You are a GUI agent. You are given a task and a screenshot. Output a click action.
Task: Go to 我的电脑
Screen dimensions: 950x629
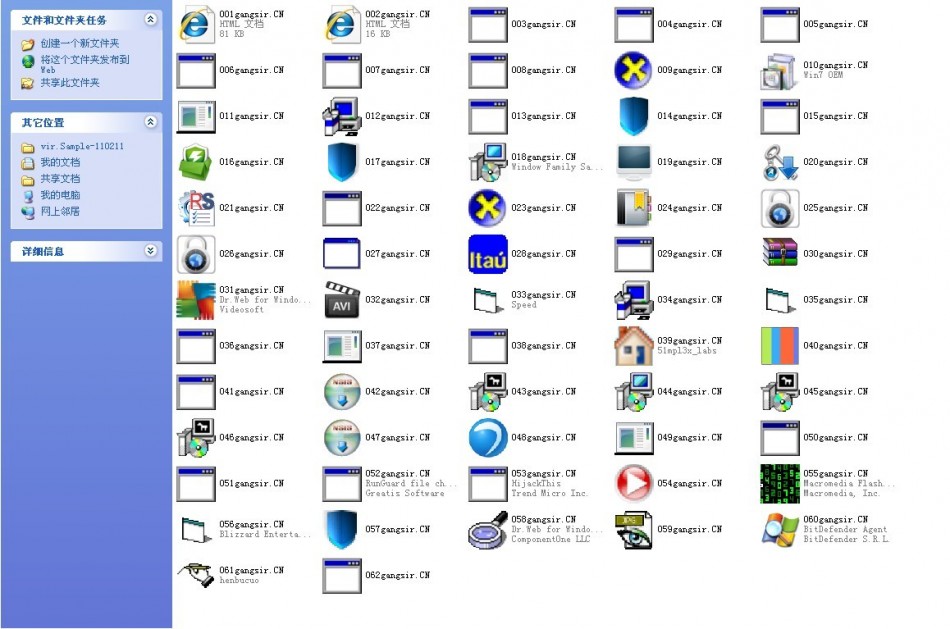pyautogui.click(x=60, y=195)
